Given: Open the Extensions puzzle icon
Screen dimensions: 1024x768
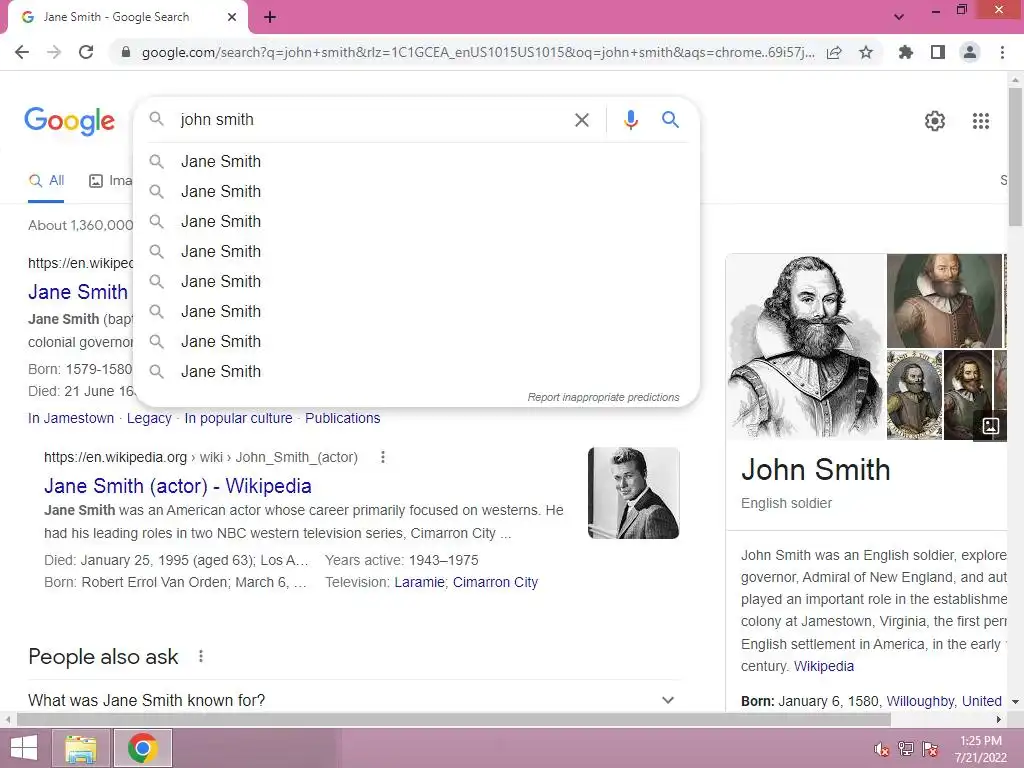Looking at the screenshot, I should tap(905, 52).
